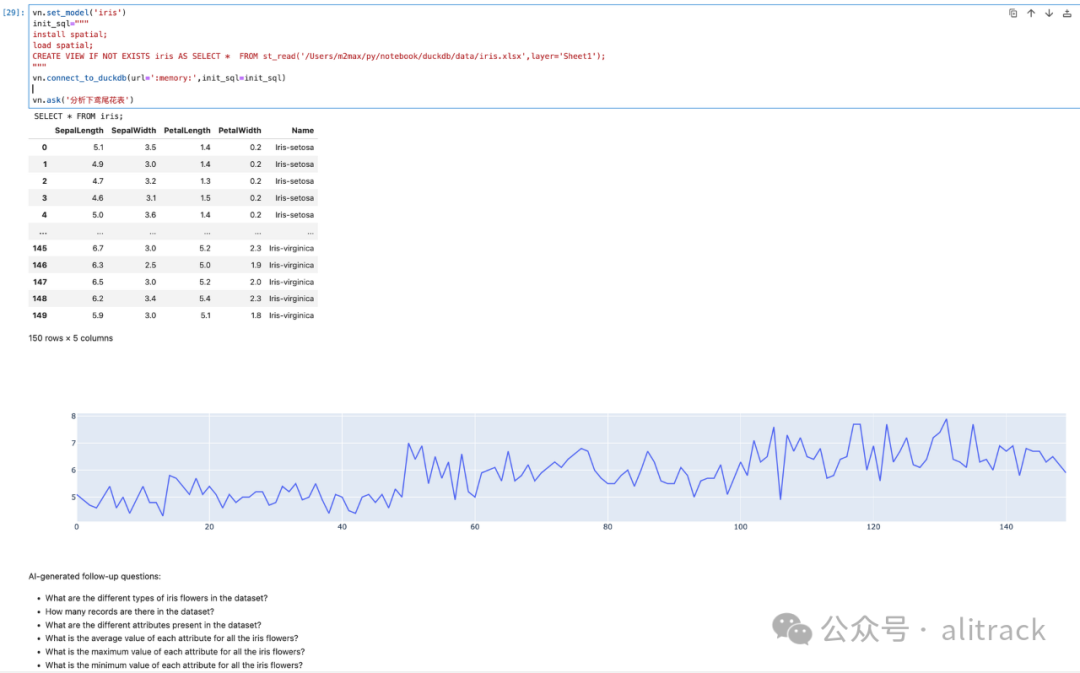The height and width of the screenshot is (673, 1080).
Task: Click the question about minimum value of each attribute
Action: point(174,665)
